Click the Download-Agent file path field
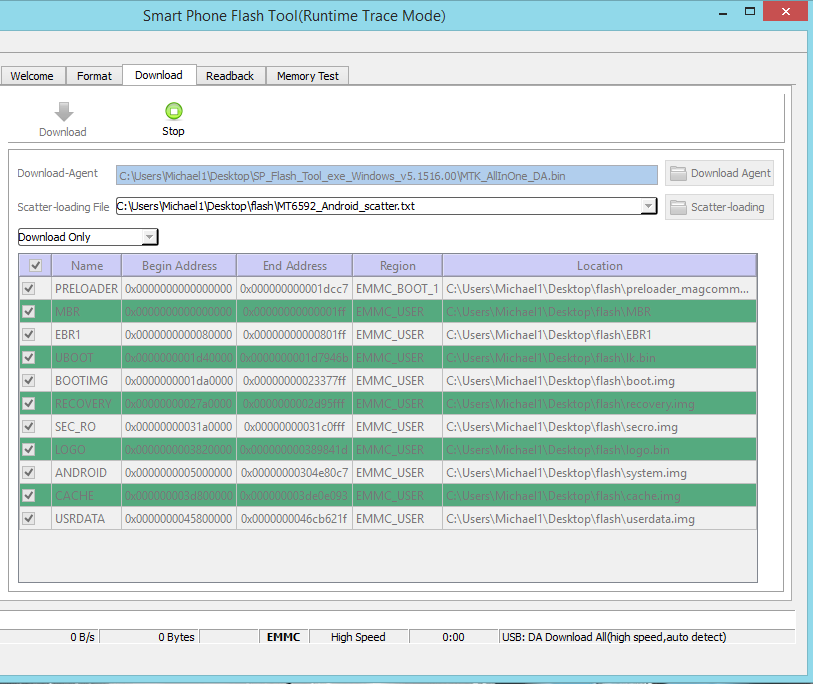The width and height of the screenshot is (813, 684). [386, 175]
